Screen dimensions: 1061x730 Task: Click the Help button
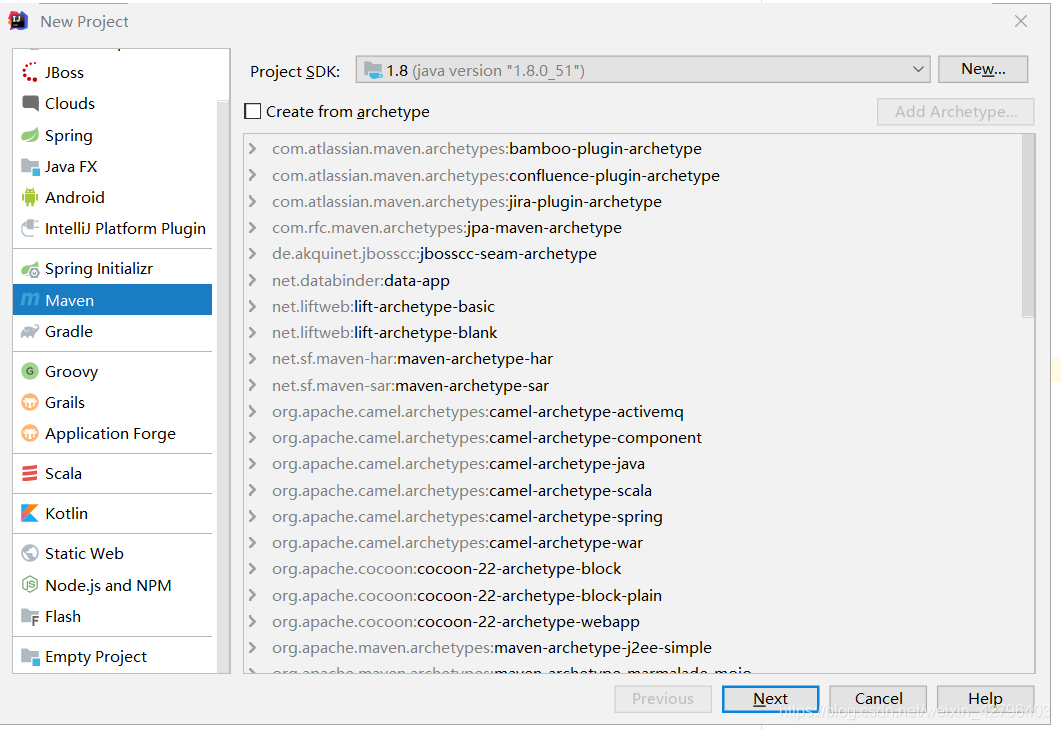pyautogui.click(x=985, y=699)
